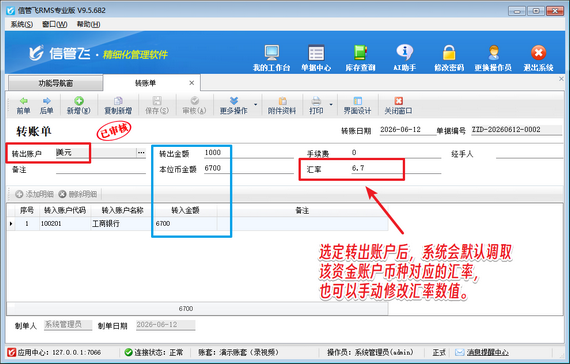
Task: Go to next document with 后单
Action: click(x=47, y=105)
